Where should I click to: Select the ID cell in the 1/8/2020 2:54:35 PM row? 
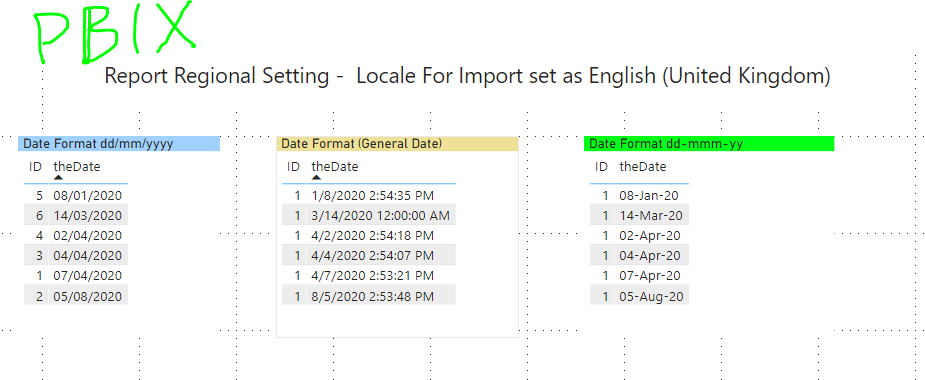pos(294,195)
